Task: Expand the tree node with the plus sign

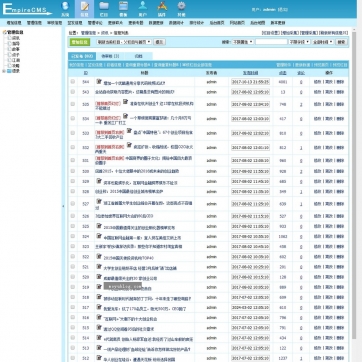Action: pos(4,71)
